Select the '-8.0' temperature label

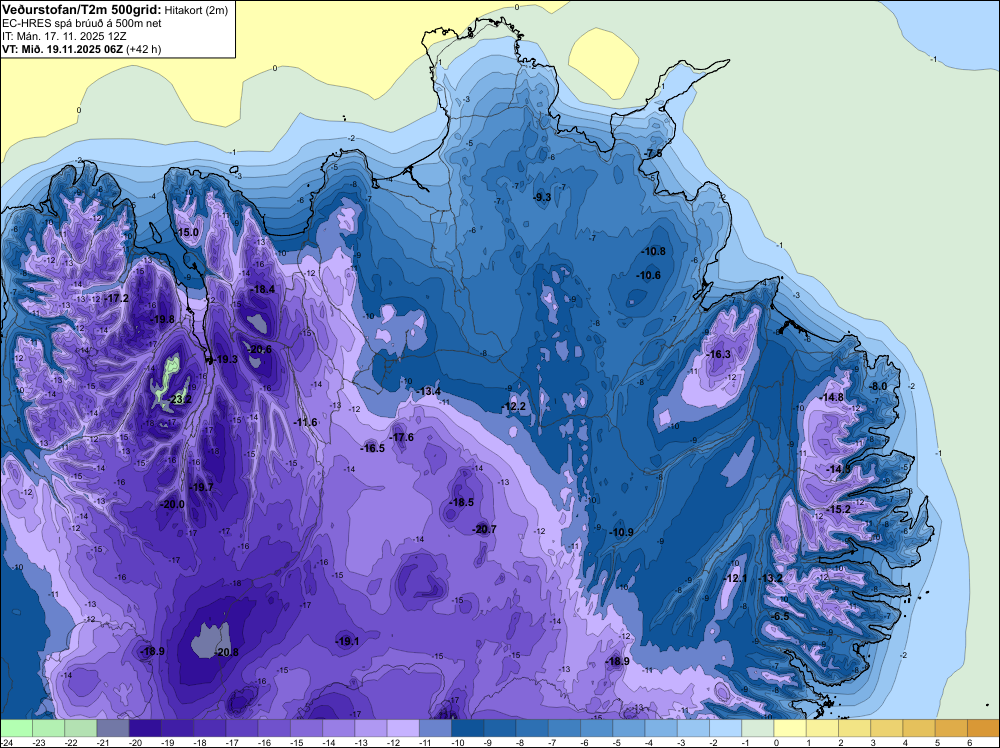pos(878,386)
